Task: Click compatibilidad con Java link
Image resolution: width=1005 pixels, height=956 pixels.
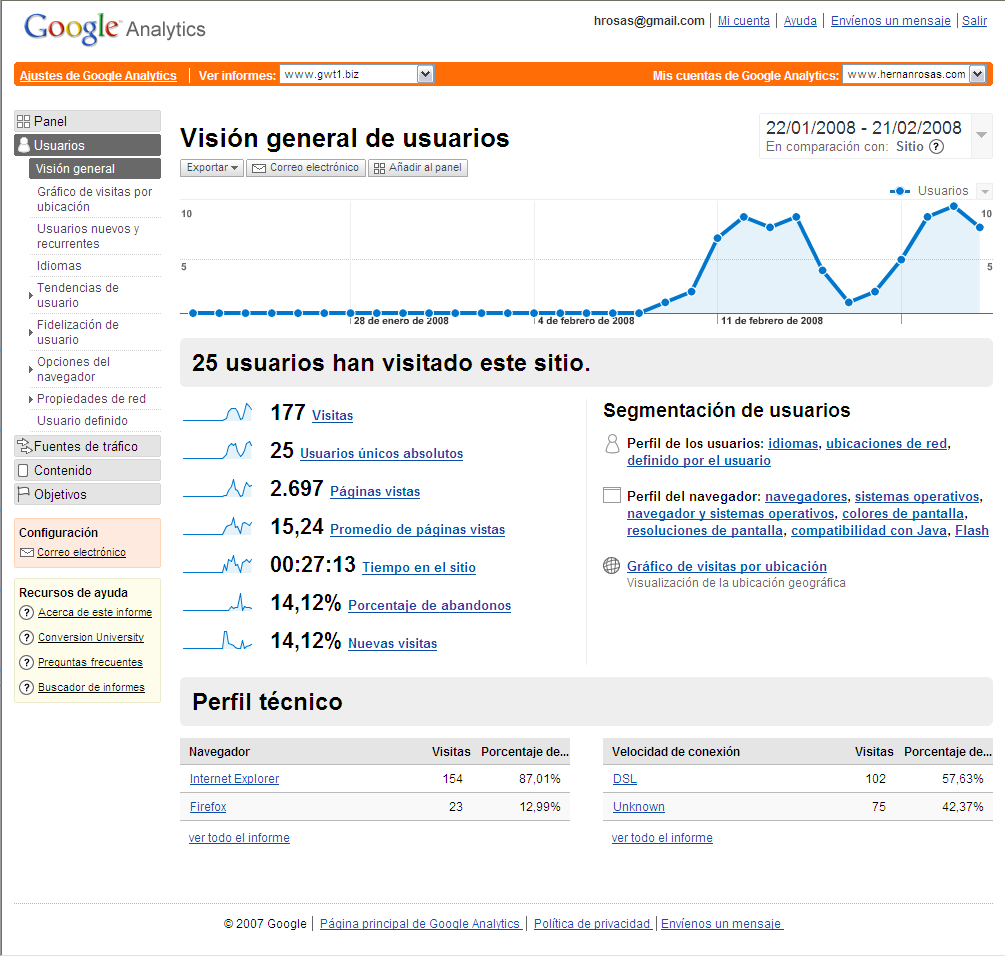Action: click(868, 531)
